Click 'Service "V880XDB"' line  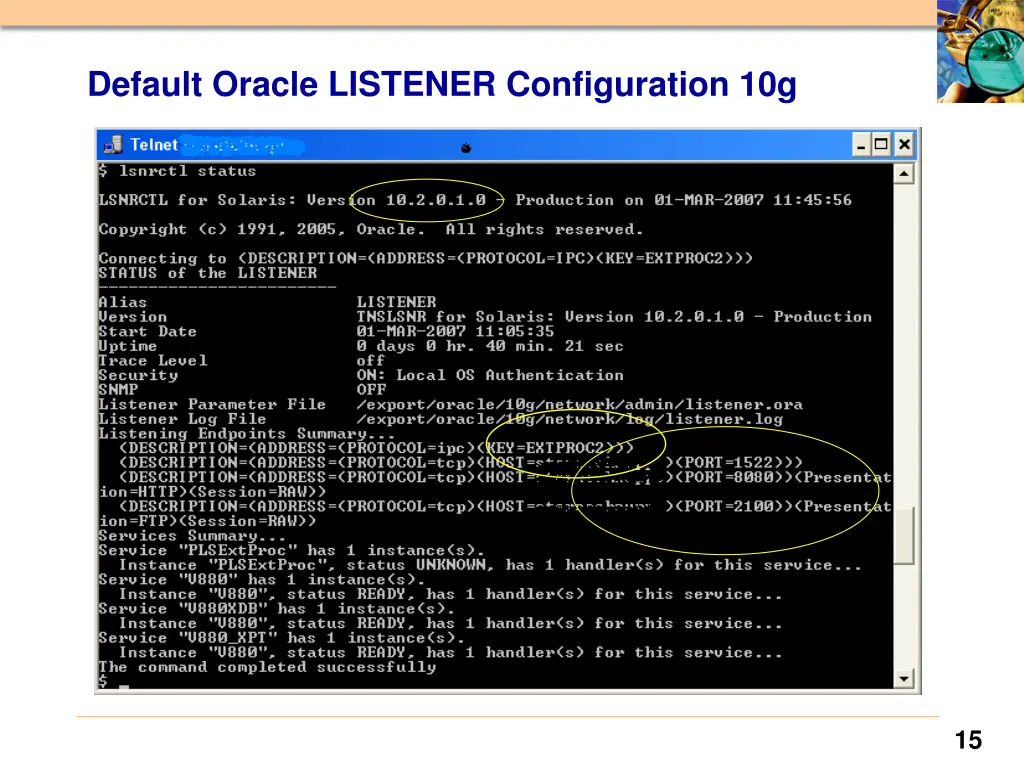(276, 608)
